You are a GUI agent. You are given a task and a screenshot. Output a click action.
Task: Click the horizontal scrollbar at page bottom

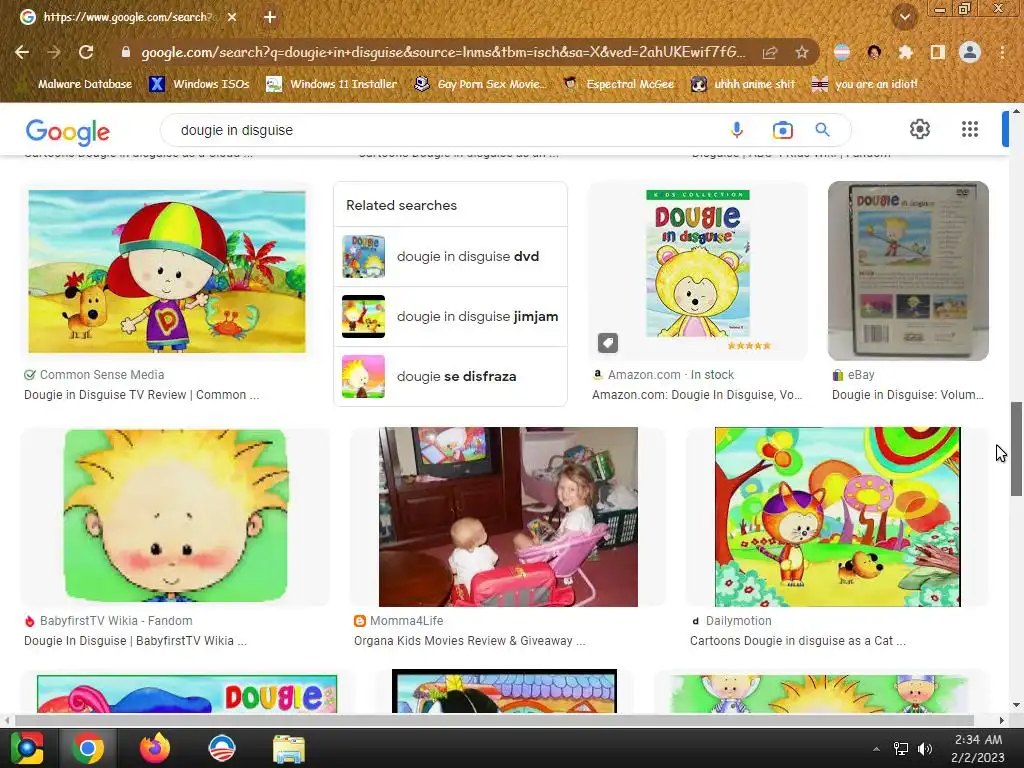tap(494, 720)
